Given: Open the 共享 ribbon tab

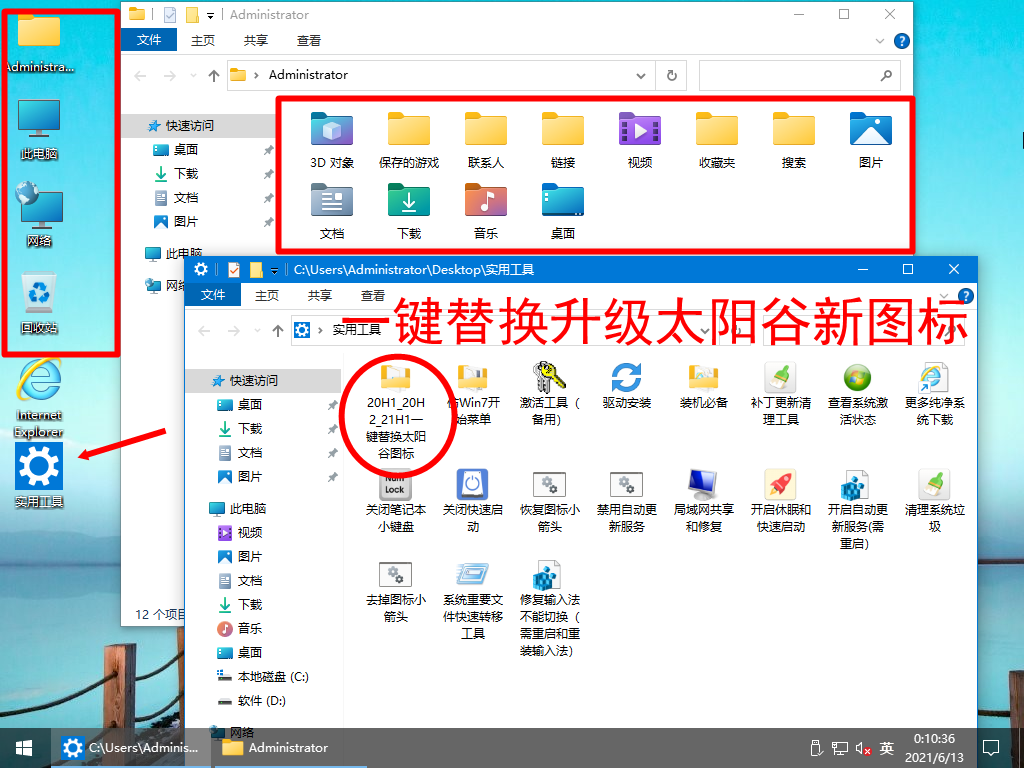Looking at the screenshot, I should coord(319,295).
